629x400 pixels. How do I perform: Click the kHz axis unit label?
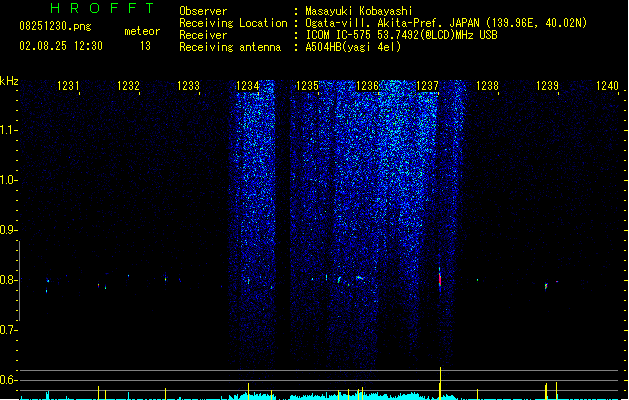click(x=9, y=81)
